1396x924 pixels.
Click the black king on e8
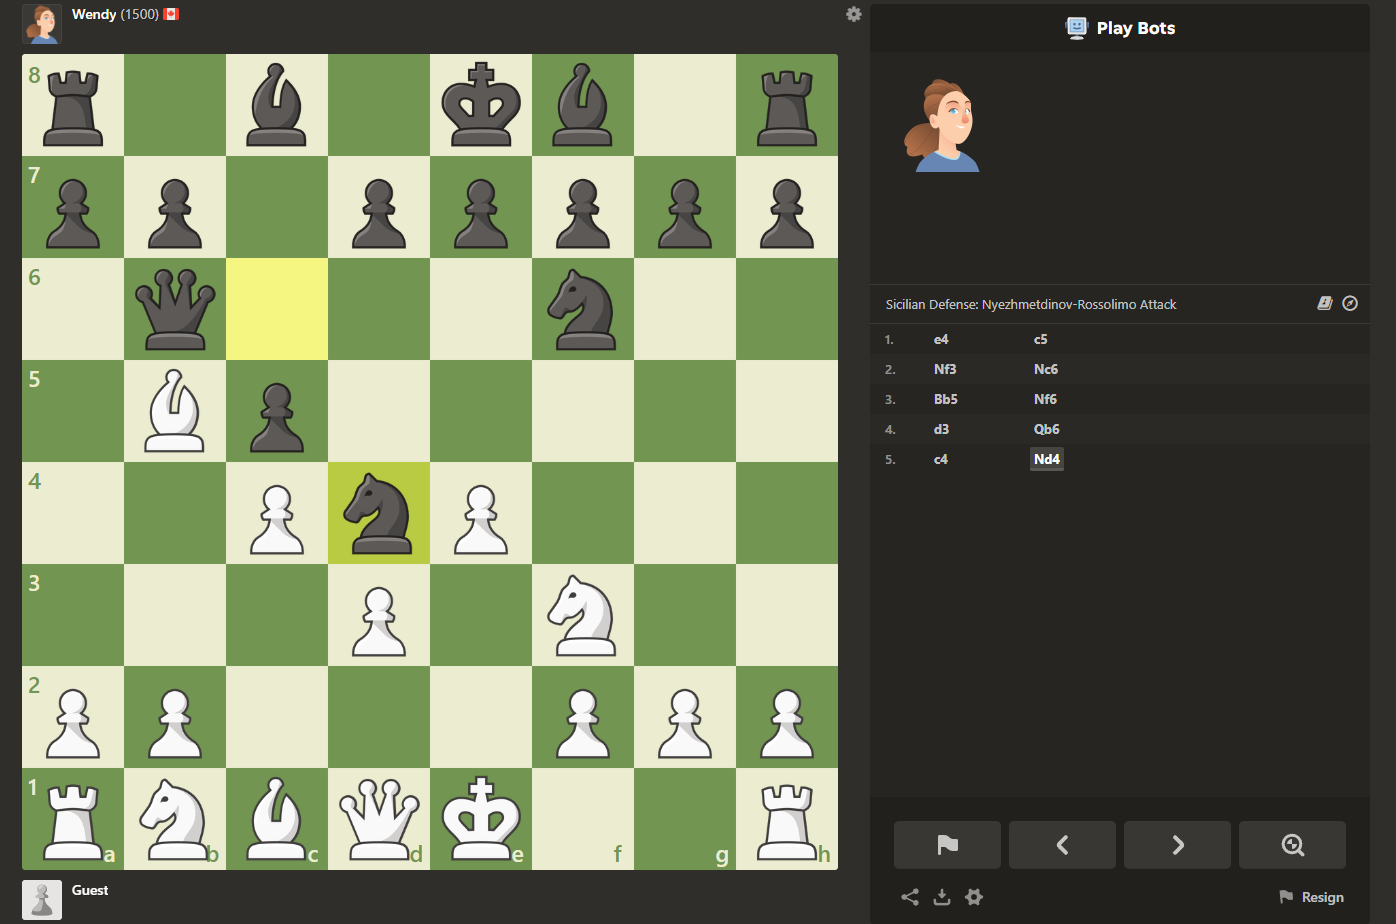click(x=481, y=105)
